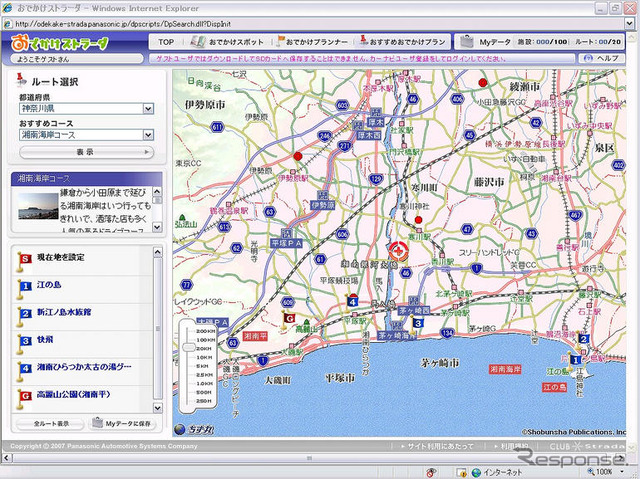640x479 pixels.
Task: Click red dot near 伊勢原駅
Action: [x=298, y=156]
